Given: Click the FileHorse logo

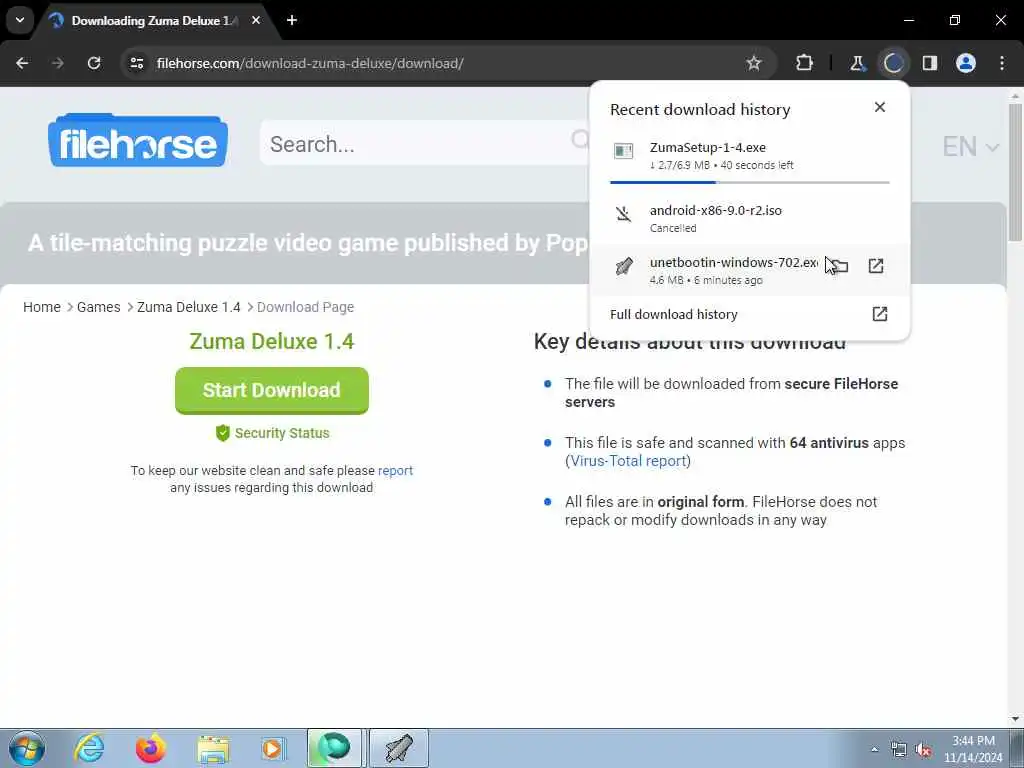Looking at the screenshot, I should 138,140.
